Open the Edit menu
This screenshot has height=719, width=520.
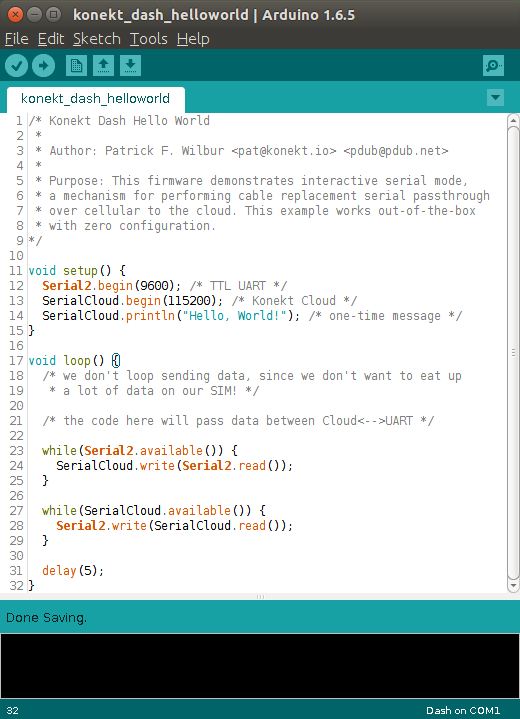pyautogui.click(x=51, y=39)
